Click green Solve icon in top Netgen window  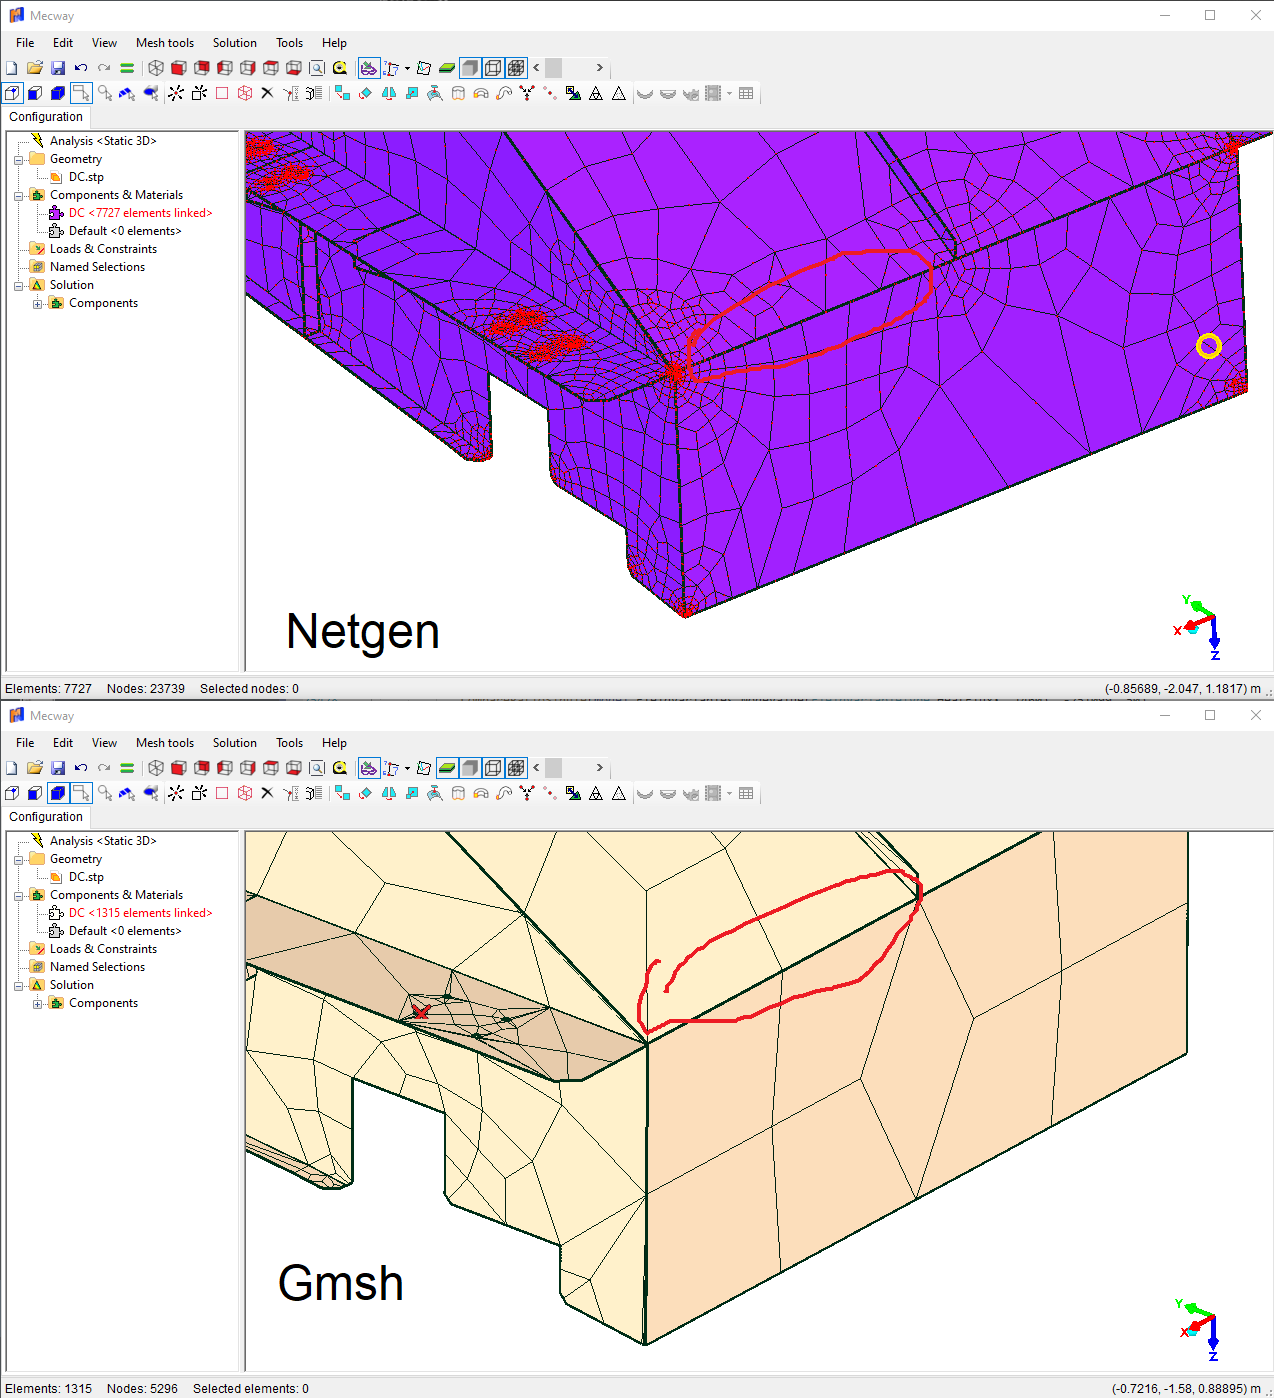[127, 68]
